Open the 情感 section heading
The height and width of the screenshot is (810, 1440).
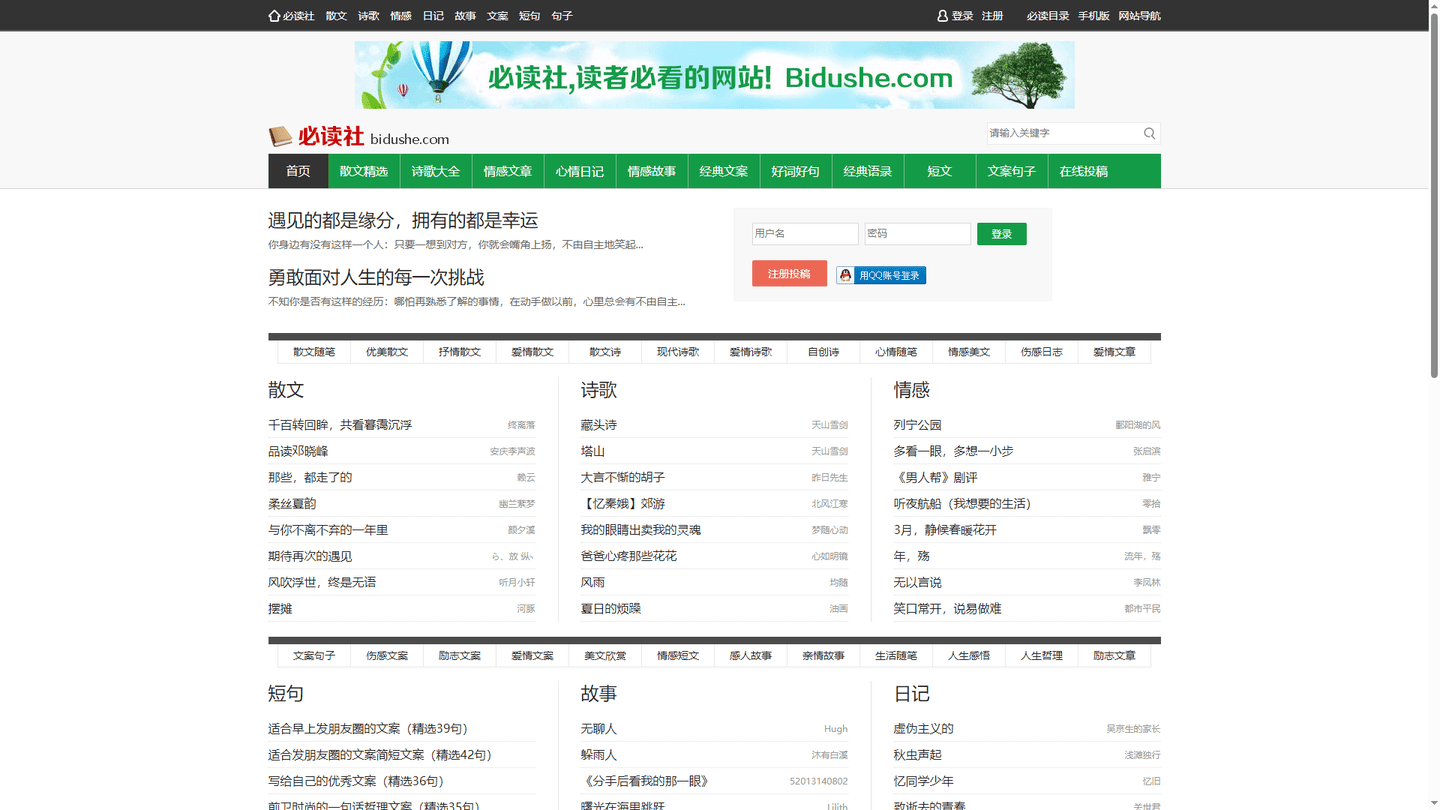[912, 390]
